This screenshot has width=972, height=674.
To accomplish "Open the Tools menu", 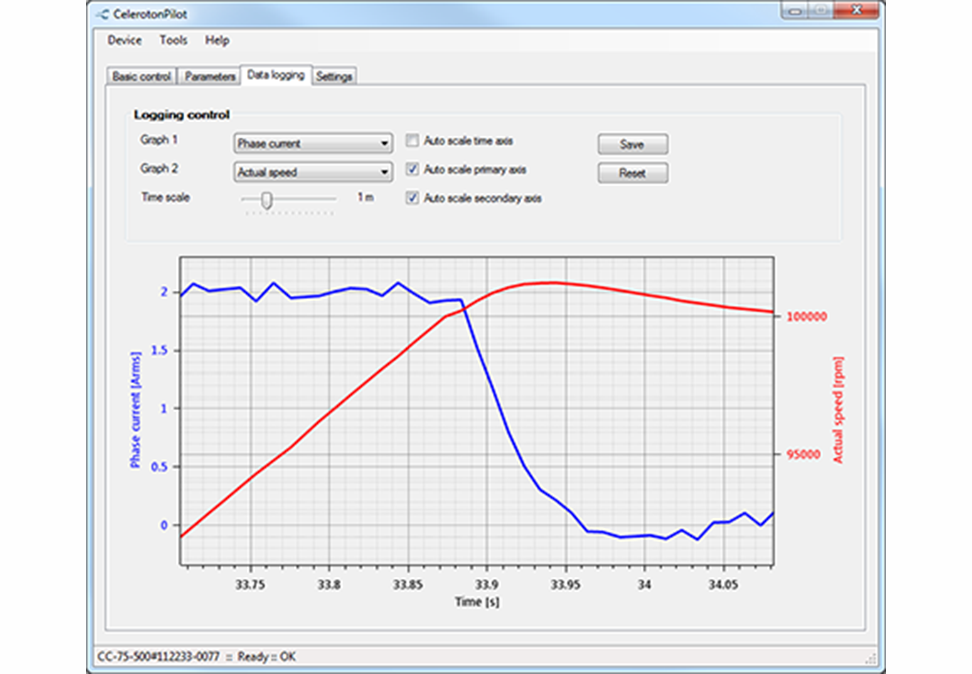I will 173,41.
